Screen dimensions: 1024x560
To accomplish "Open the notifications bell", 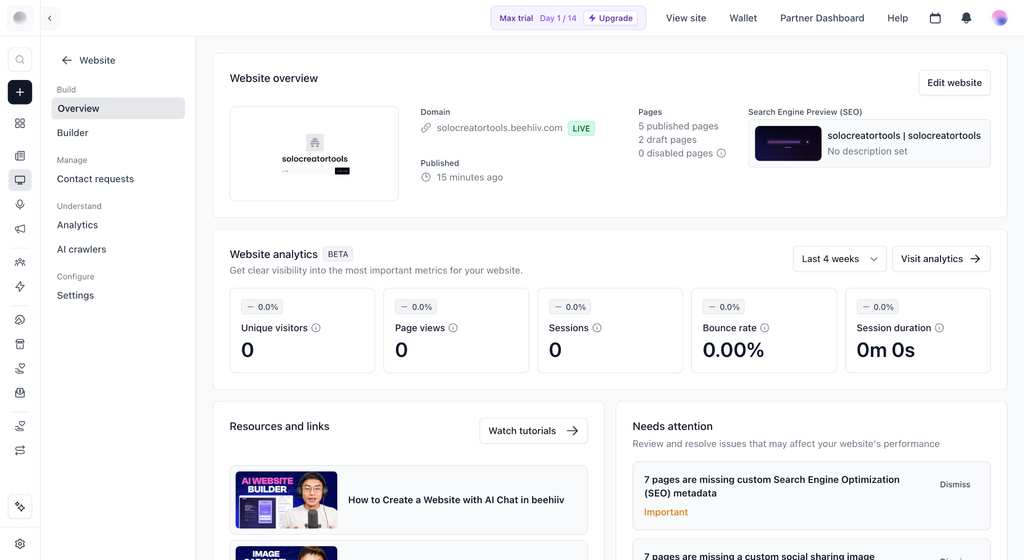I will coord(967,18).
